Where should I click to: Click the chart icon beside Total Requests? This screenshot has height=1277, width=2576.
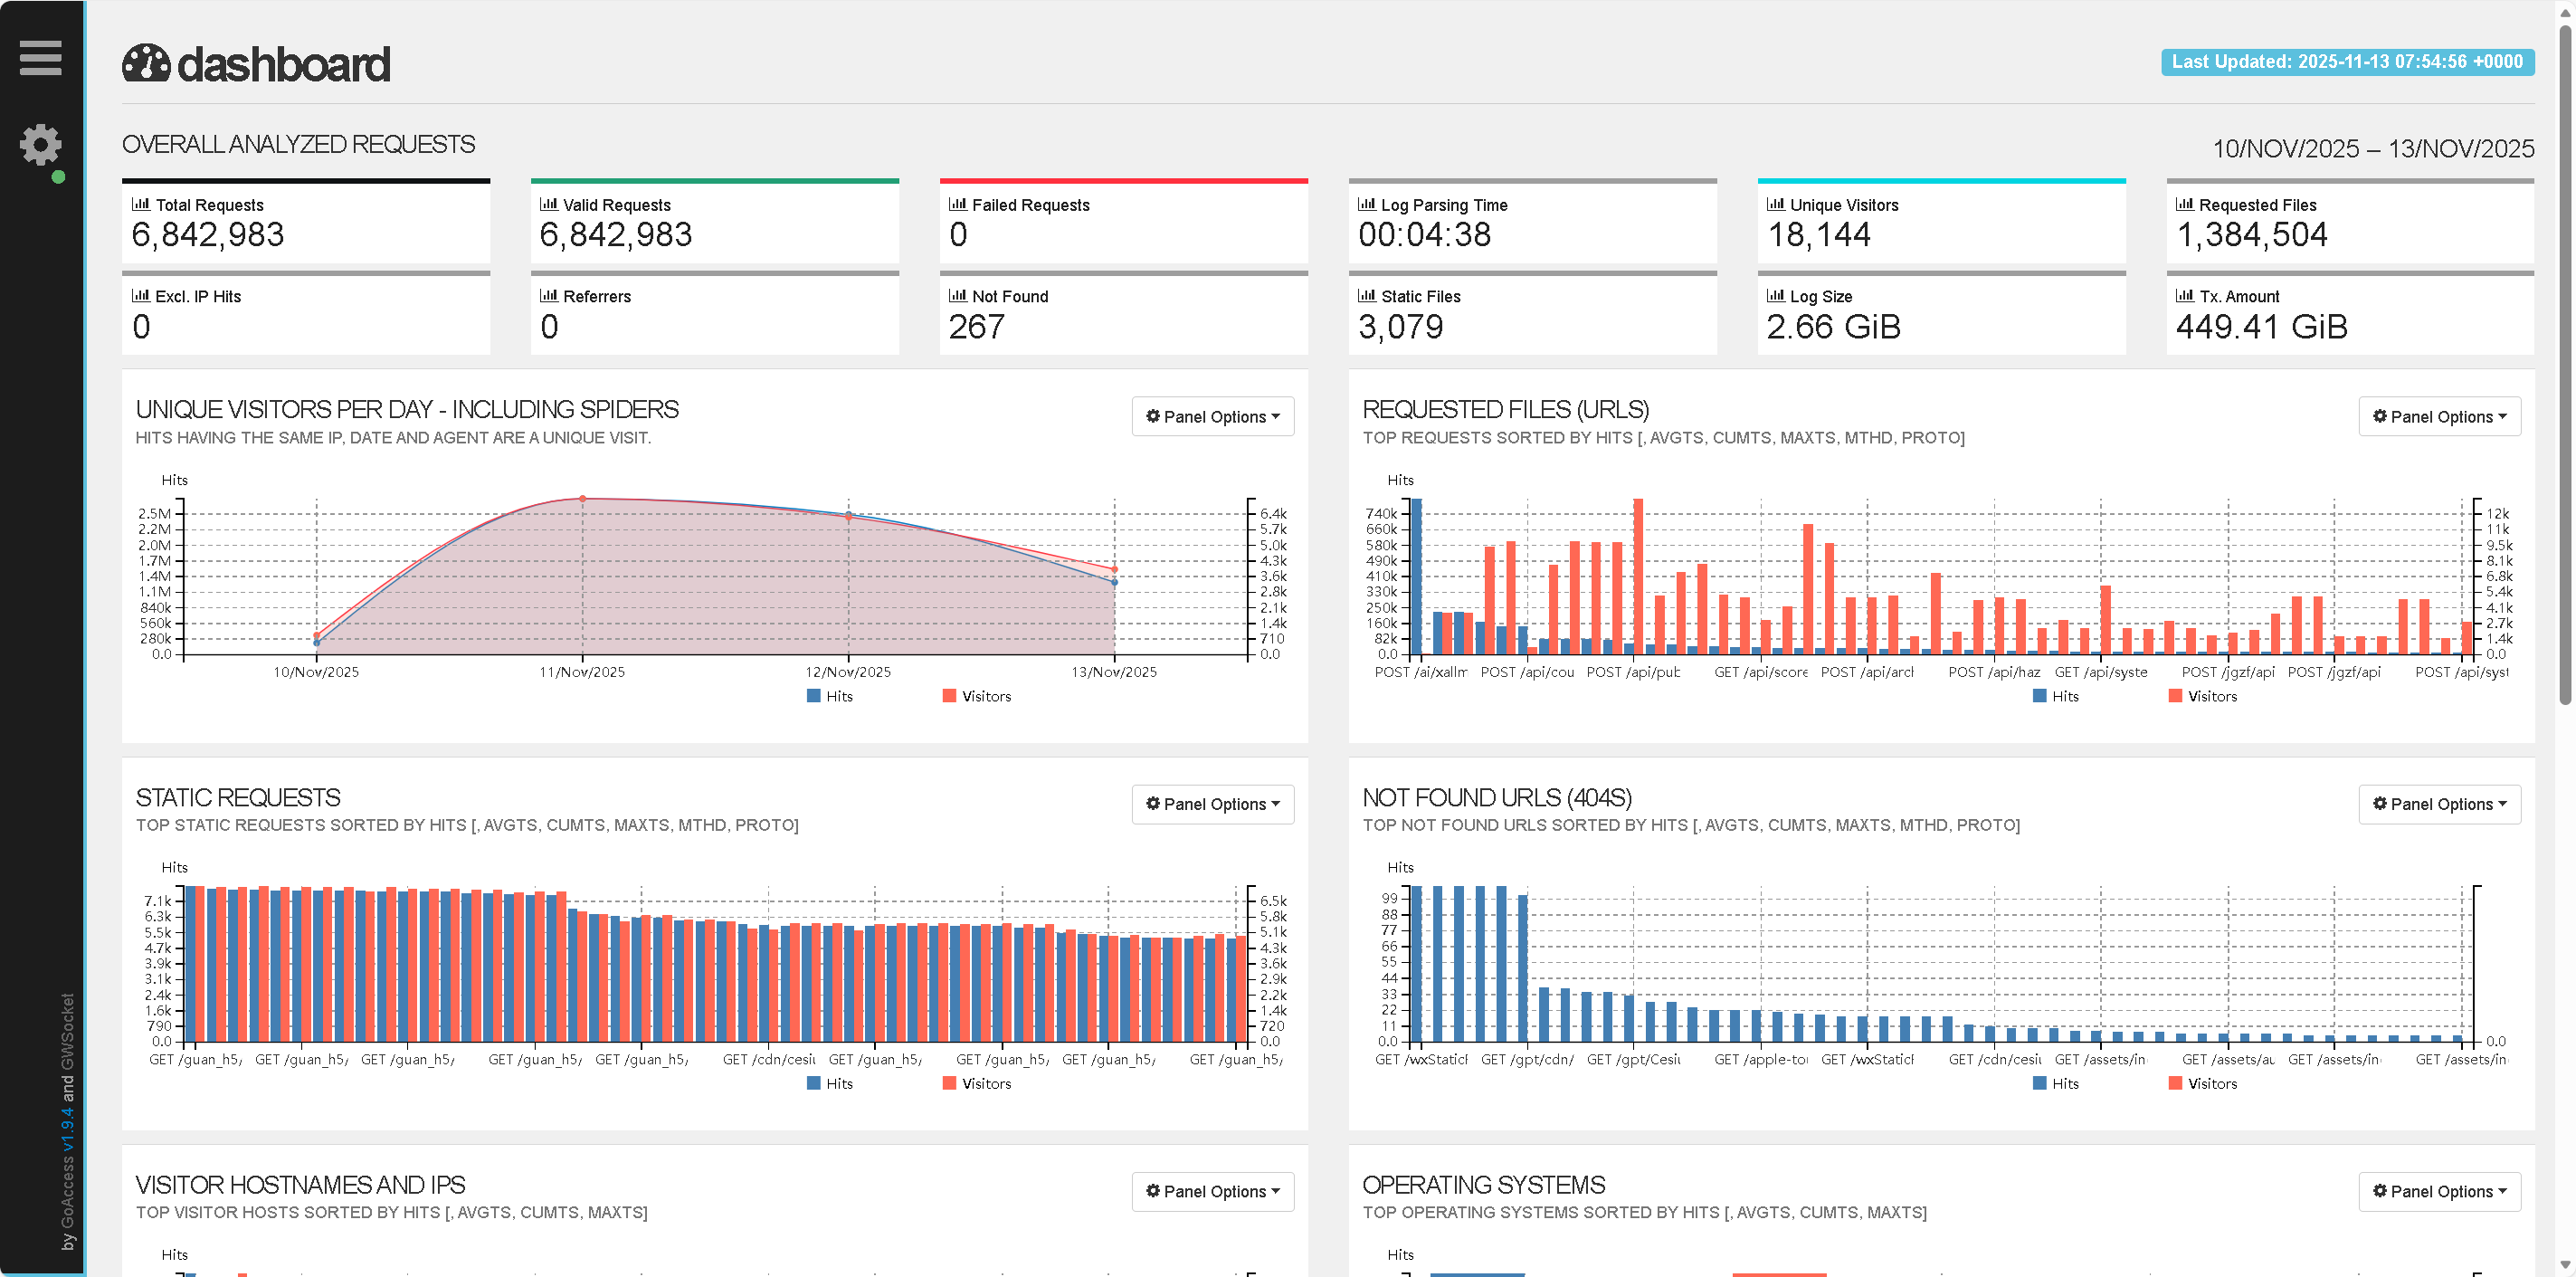click(x=140, y=204)
